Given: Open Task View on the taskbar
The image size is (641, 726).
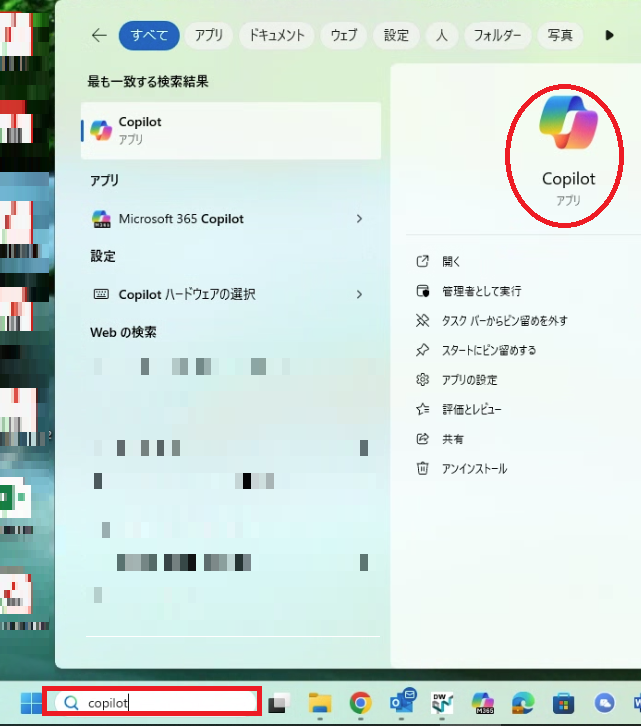Looking at the screenshot, I should 278,703.
